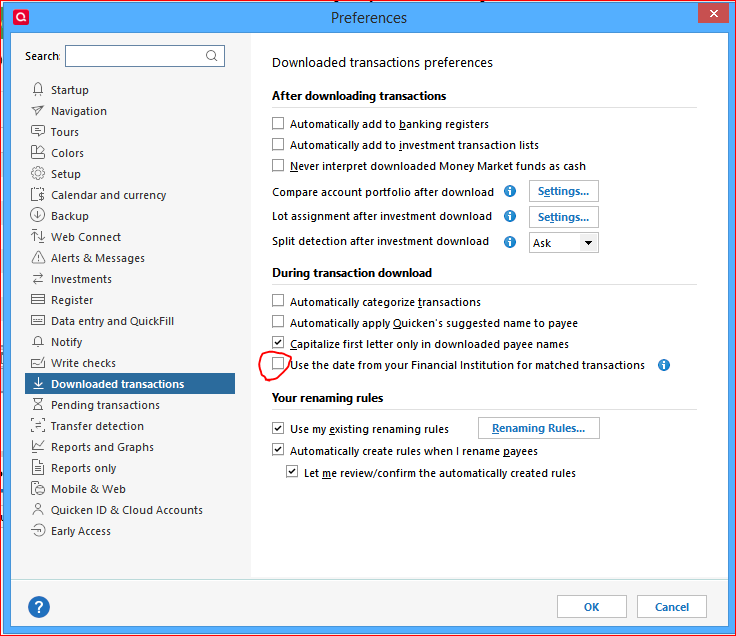Select Downloaded transactions in the sidebar
The height and width of the screenshot is (636, 736).
[x=130, y=383]
